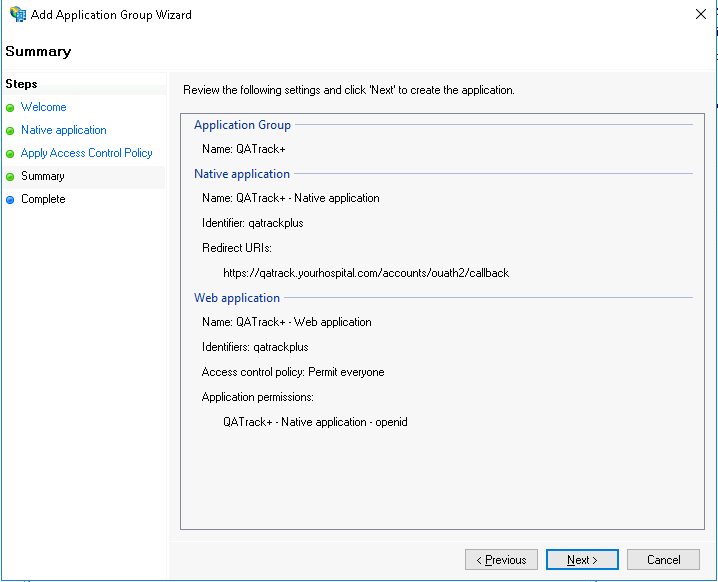
Task: Click 'QATrack+ - Native application - openid' entry
Action: [x=315, y=422]
